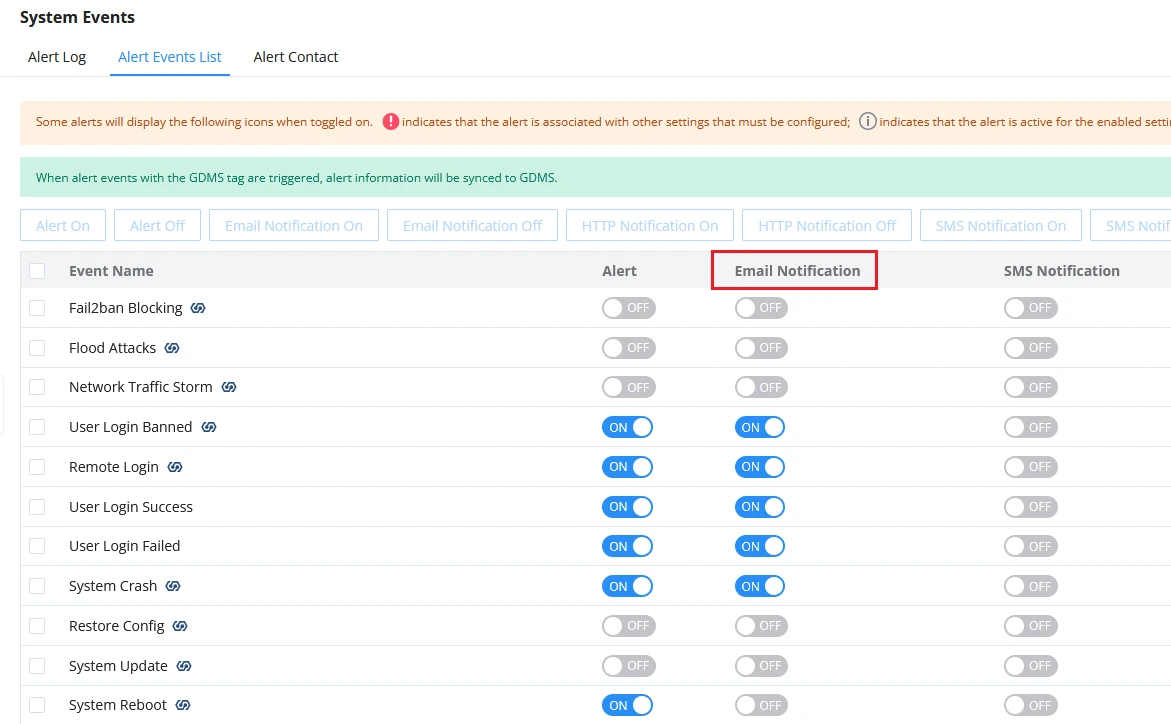Click the link icon beside User Login Banned

click(x=209, y=427)
